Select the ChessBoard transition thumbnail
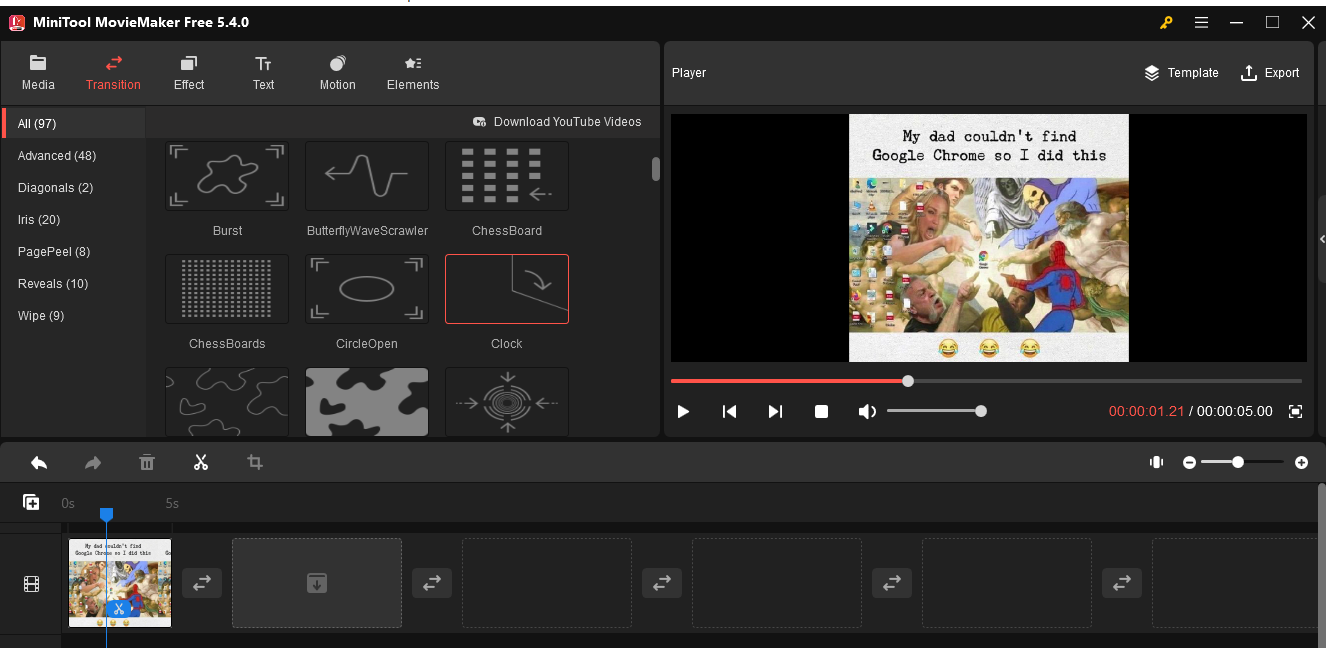 507,176
